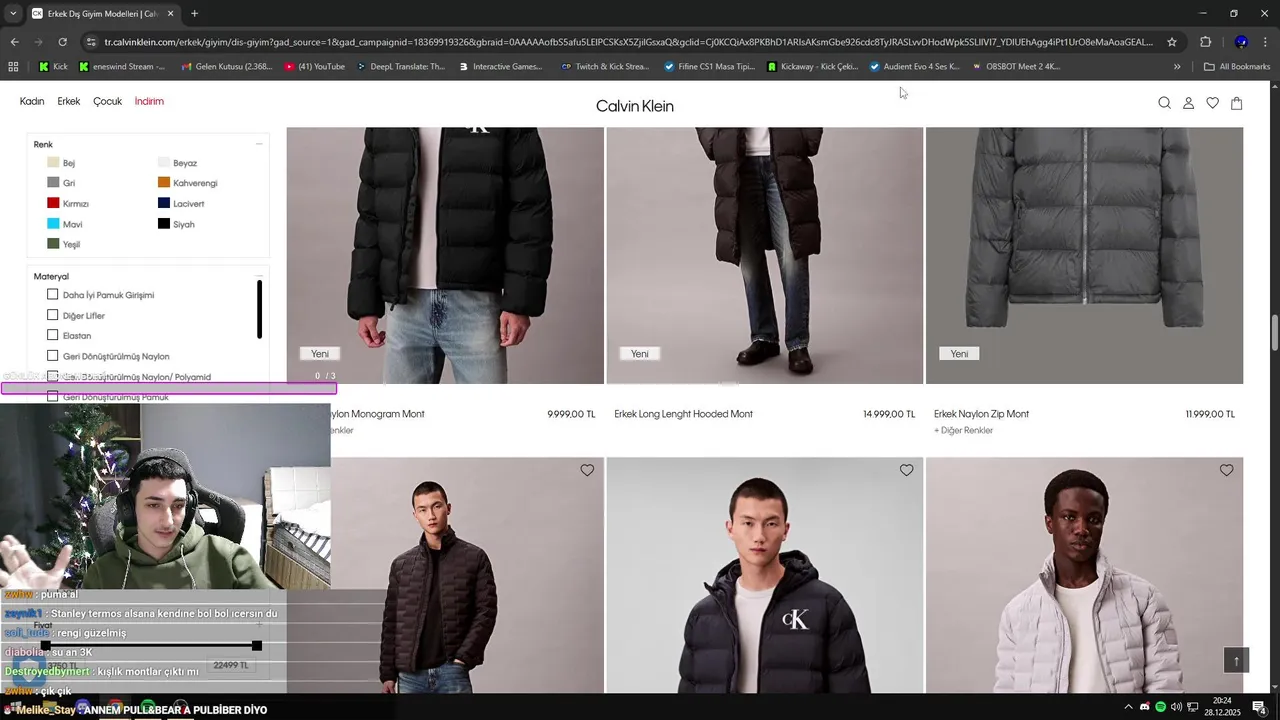Open Erkek Naylon Zip Mont product
This screenshot has height=720, width=1280.
coord(981,414)
